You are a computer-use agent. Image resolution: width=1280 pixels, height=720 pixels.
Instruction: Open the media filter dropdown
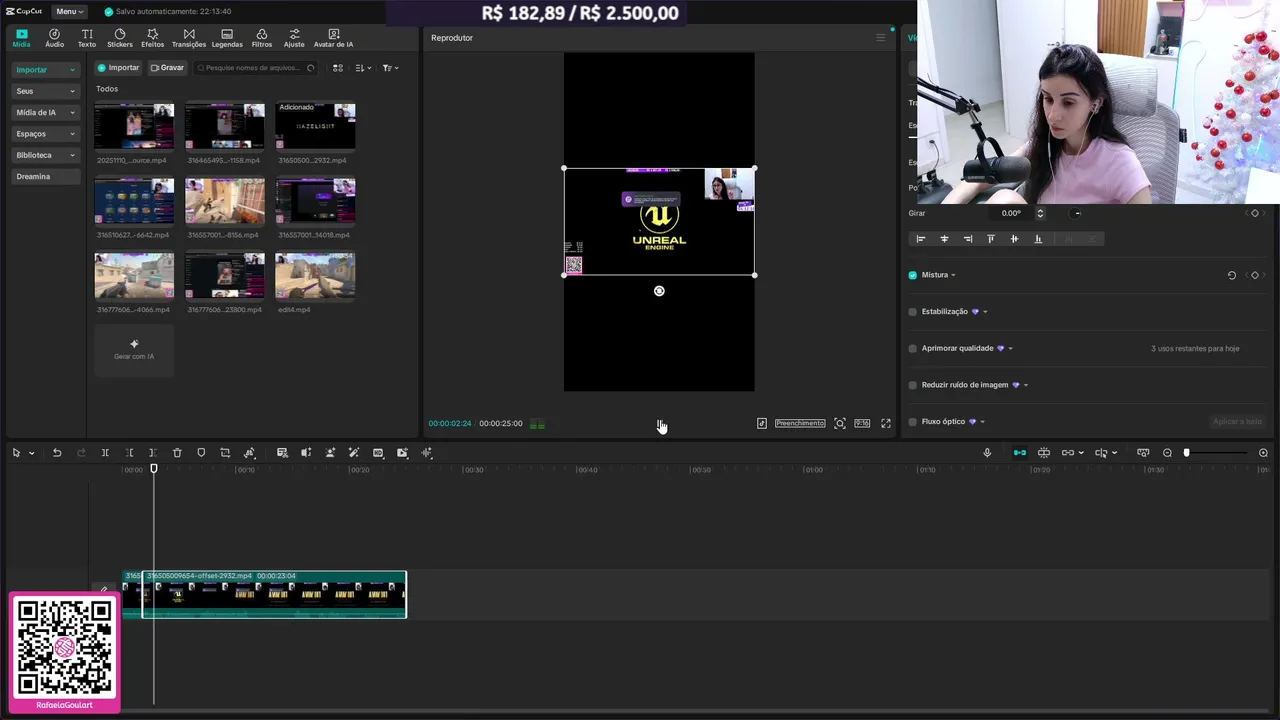pos(390,68)
